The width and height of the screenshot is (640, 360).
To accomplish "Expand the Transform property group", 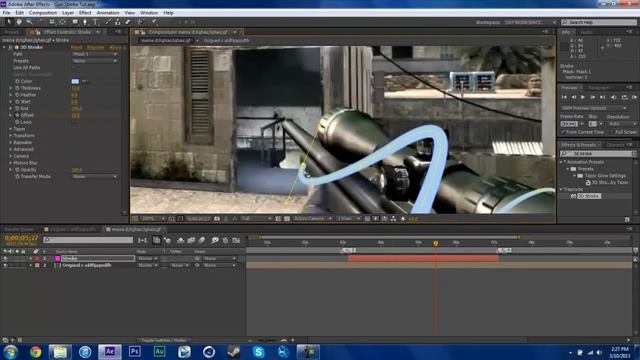I will click(x=10, y=136).
